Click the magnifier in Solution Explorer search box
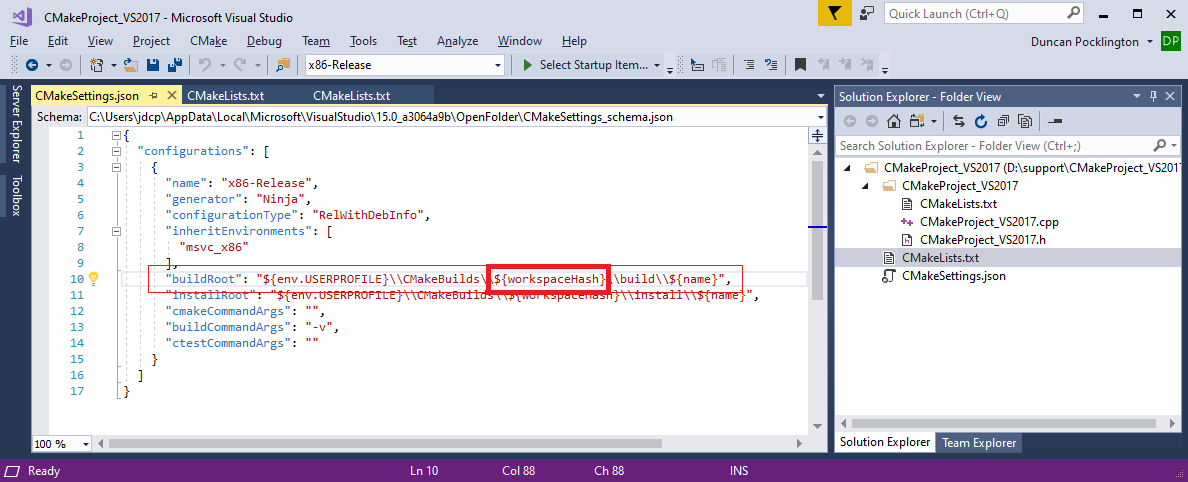Viewport: 1188px width, 482px height. click(1159, 145)
